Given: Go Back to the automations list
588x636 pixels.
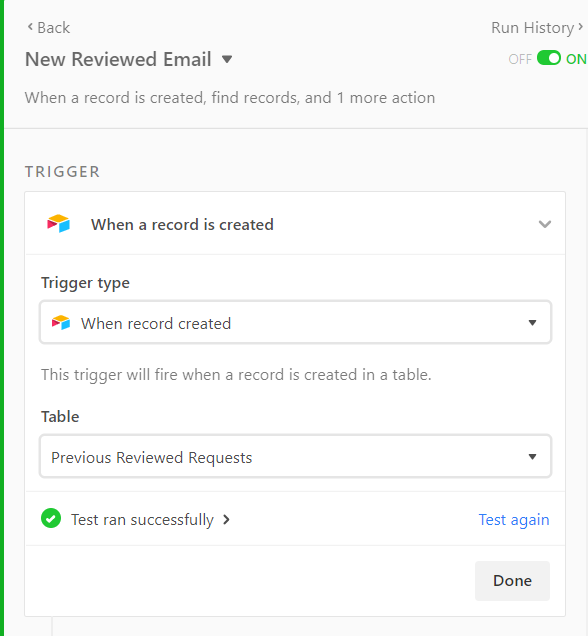Looking at the screenshot, I should 49,28.
